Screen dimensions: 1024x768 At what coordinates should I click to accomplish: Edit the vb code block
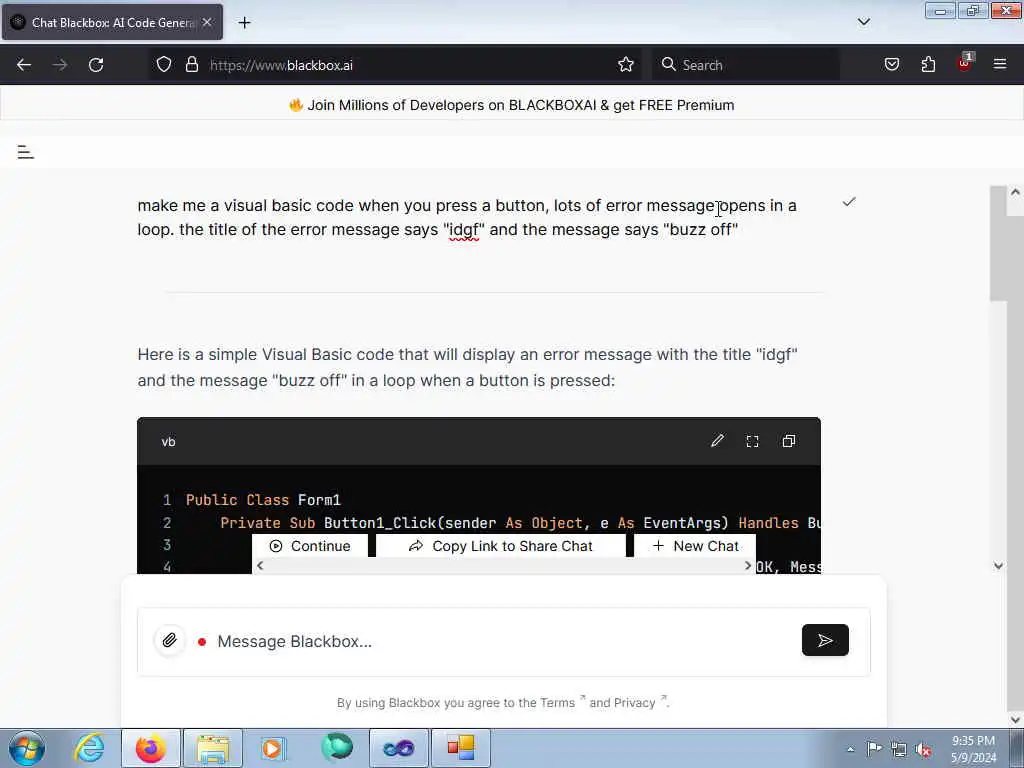717,441
